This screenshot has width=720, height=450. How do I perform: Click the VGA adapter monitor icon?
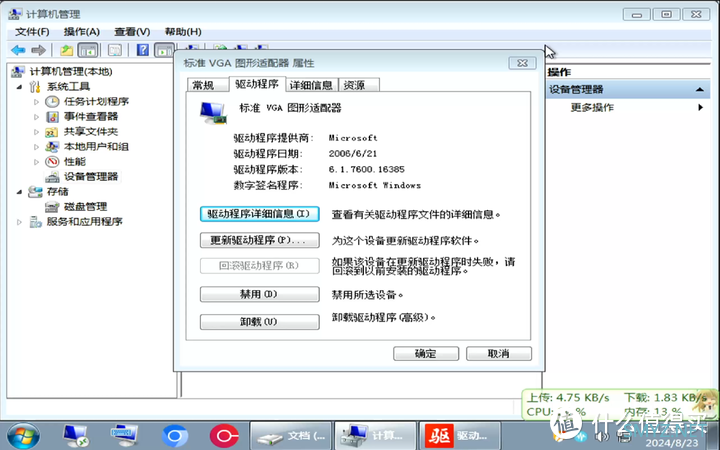[x=213, y=112]
